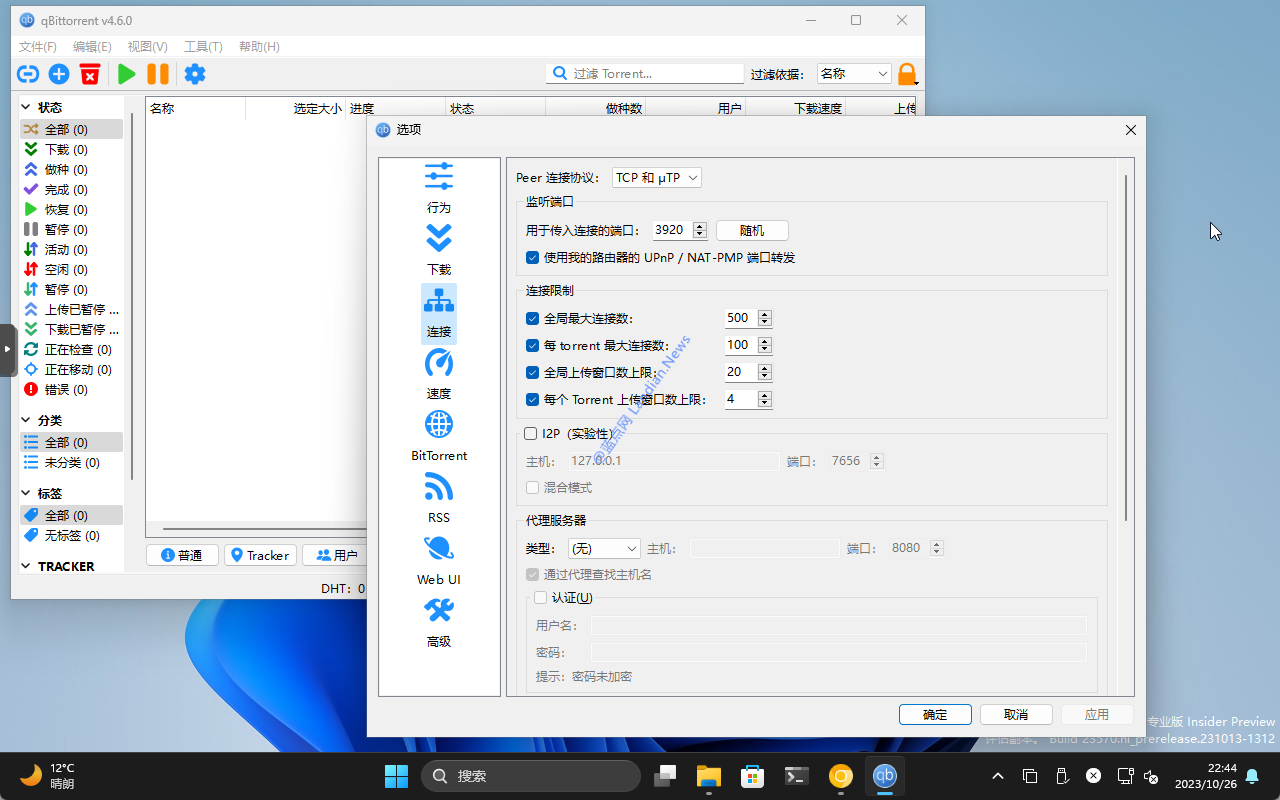Open the RSS settings section

point(439,488)
